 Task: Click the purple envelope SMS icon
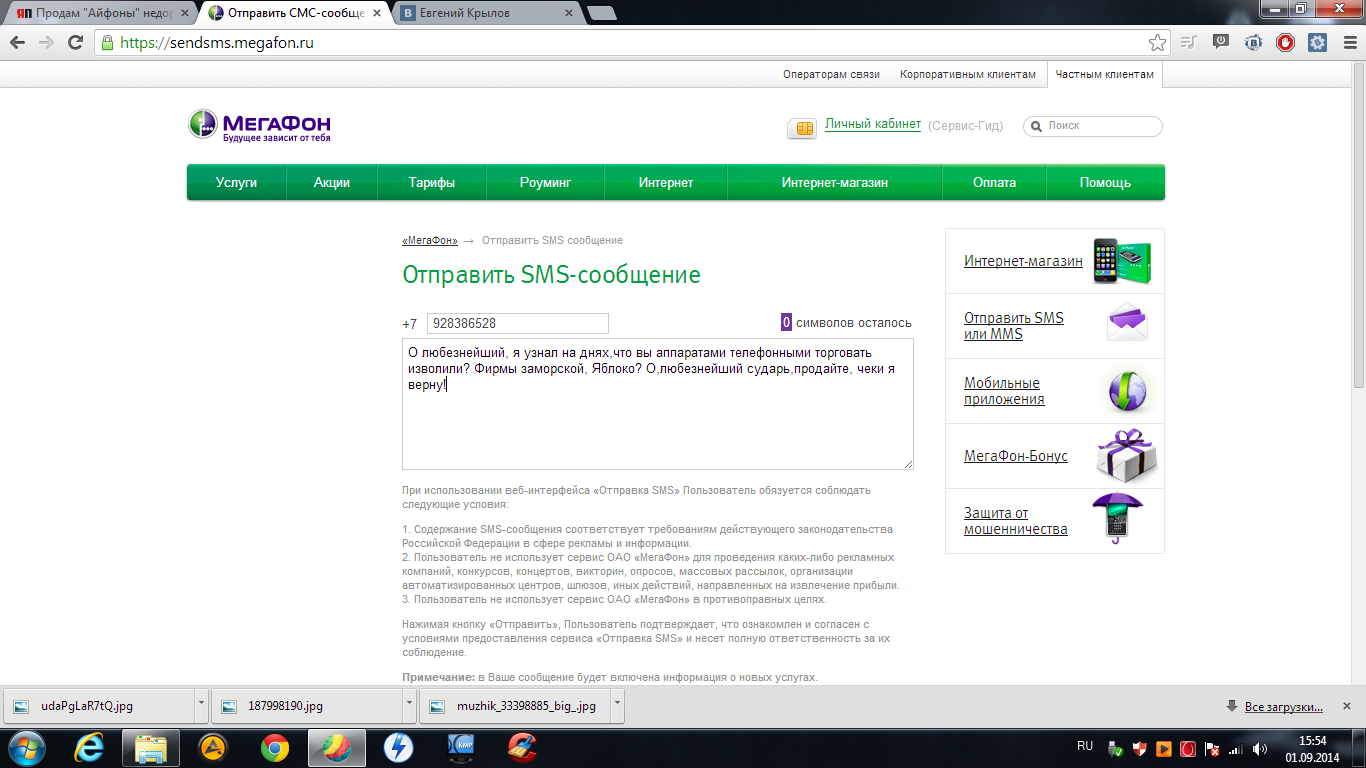click(x=1127, y=323)
